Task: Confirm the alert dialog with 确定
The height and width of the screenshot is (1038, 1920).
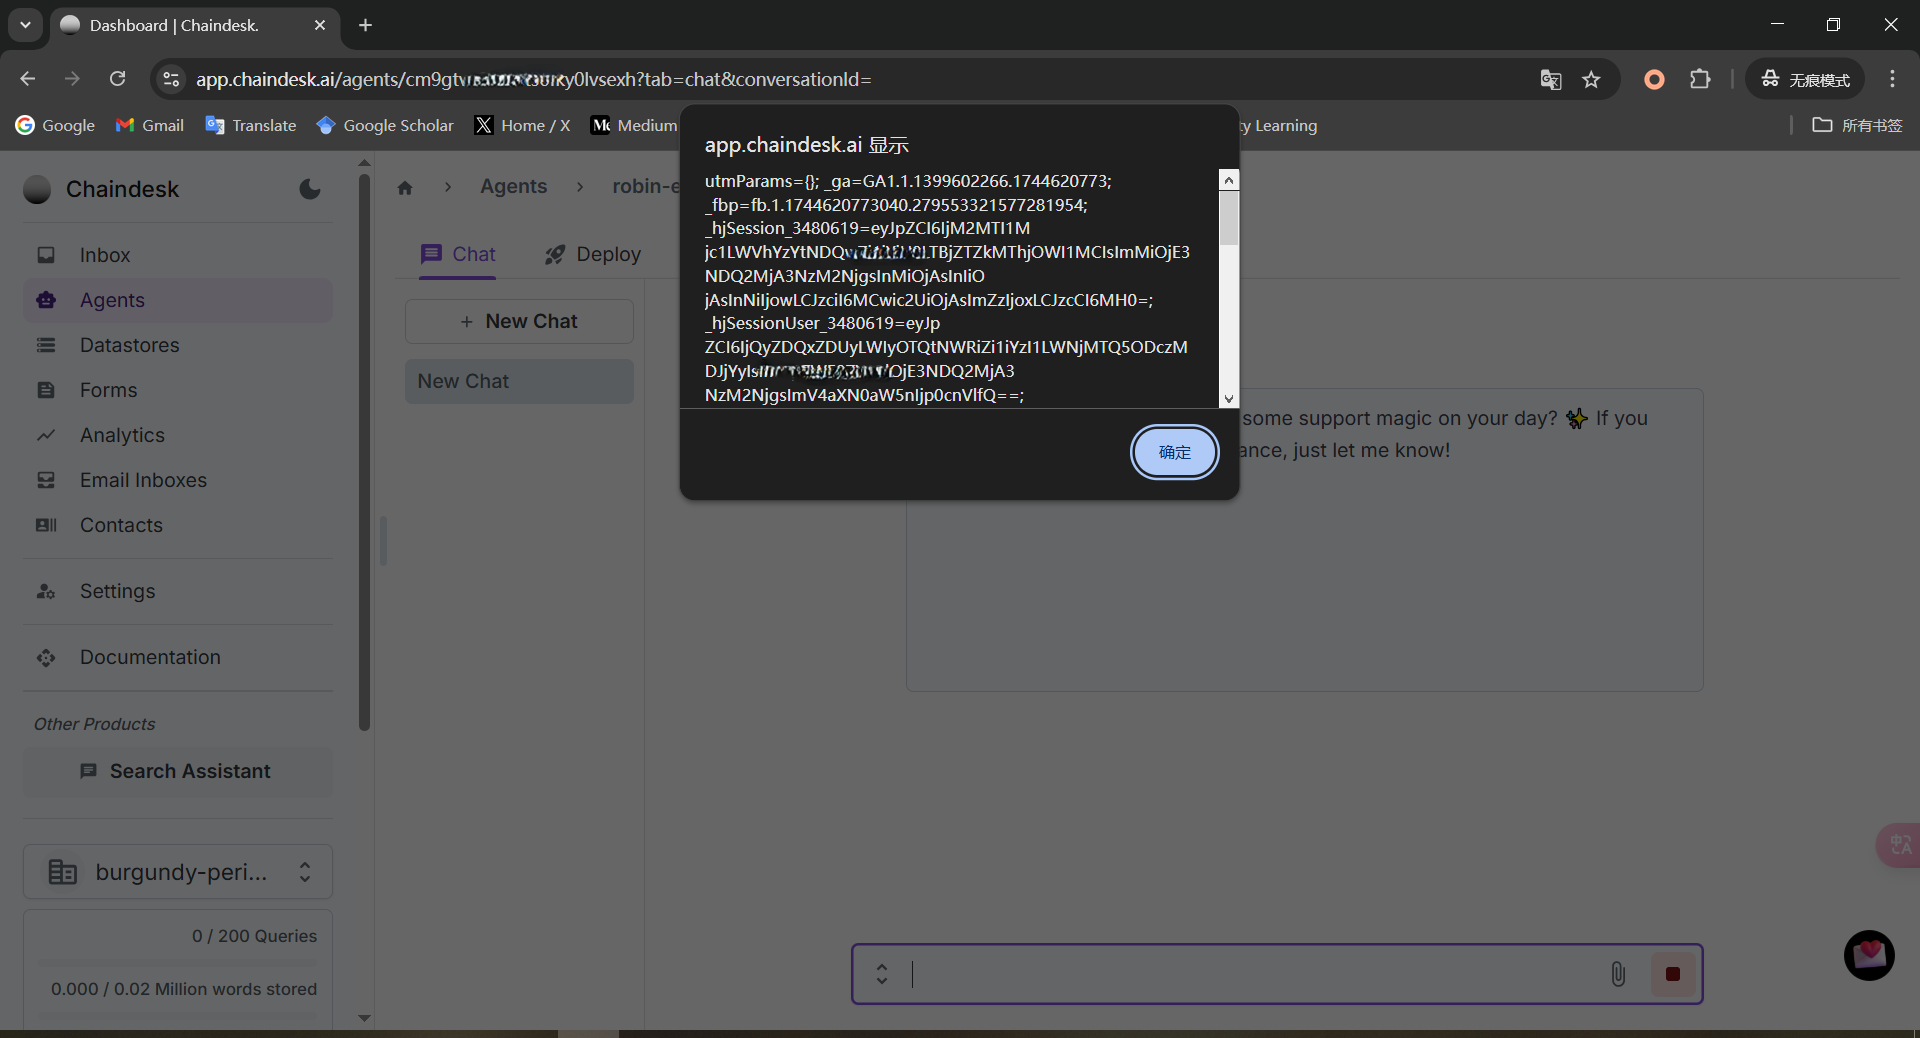Action: 1174,452
